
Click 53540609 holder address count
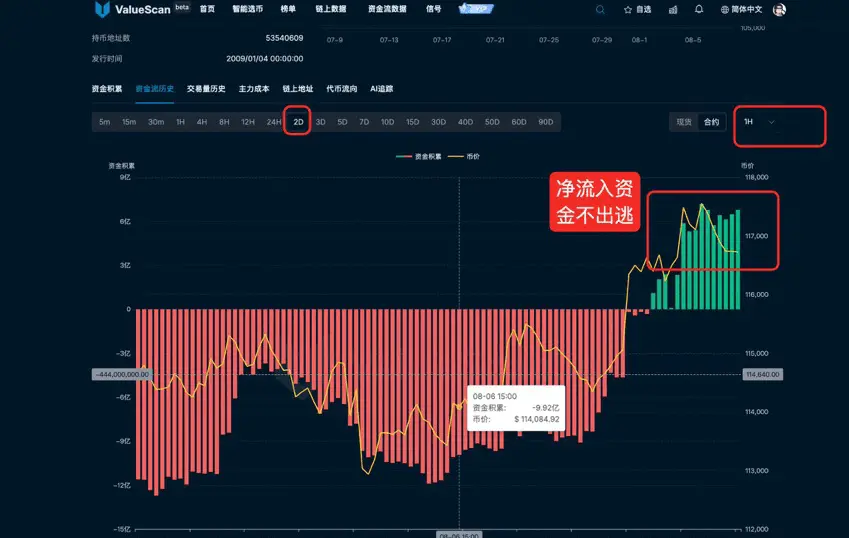[284, 38]
